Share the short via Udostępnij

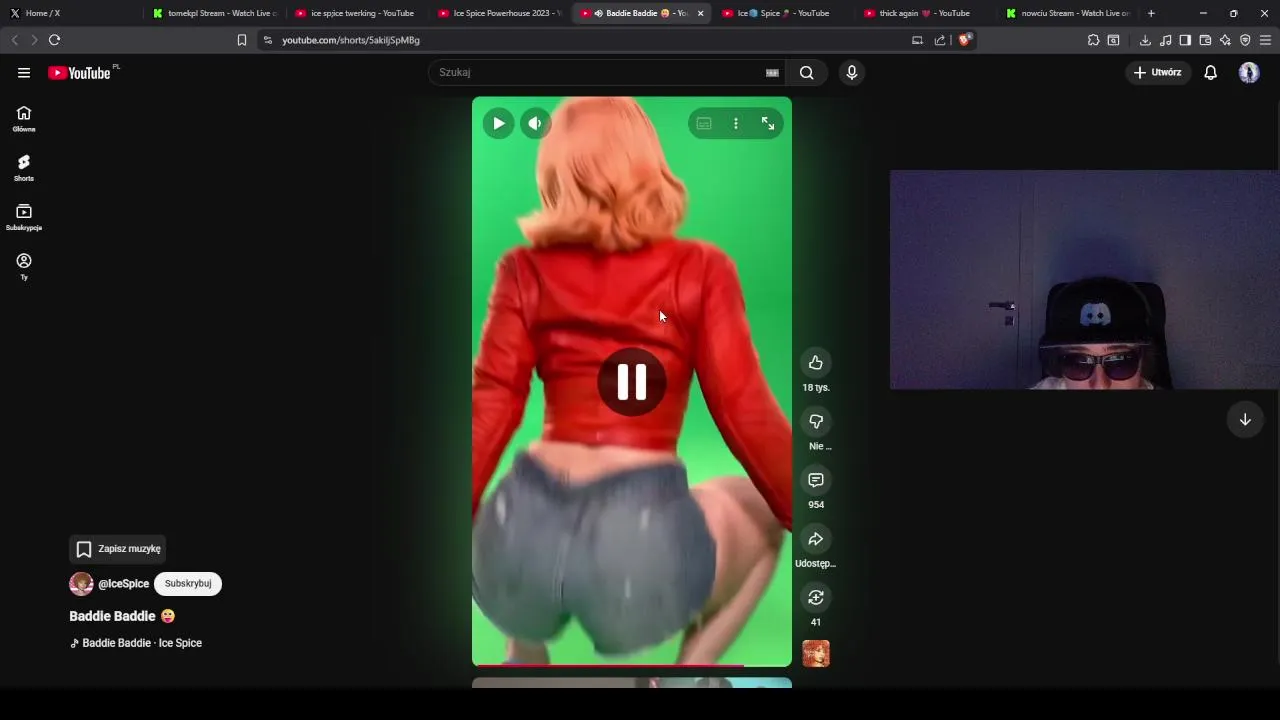[x=816, y=539]
